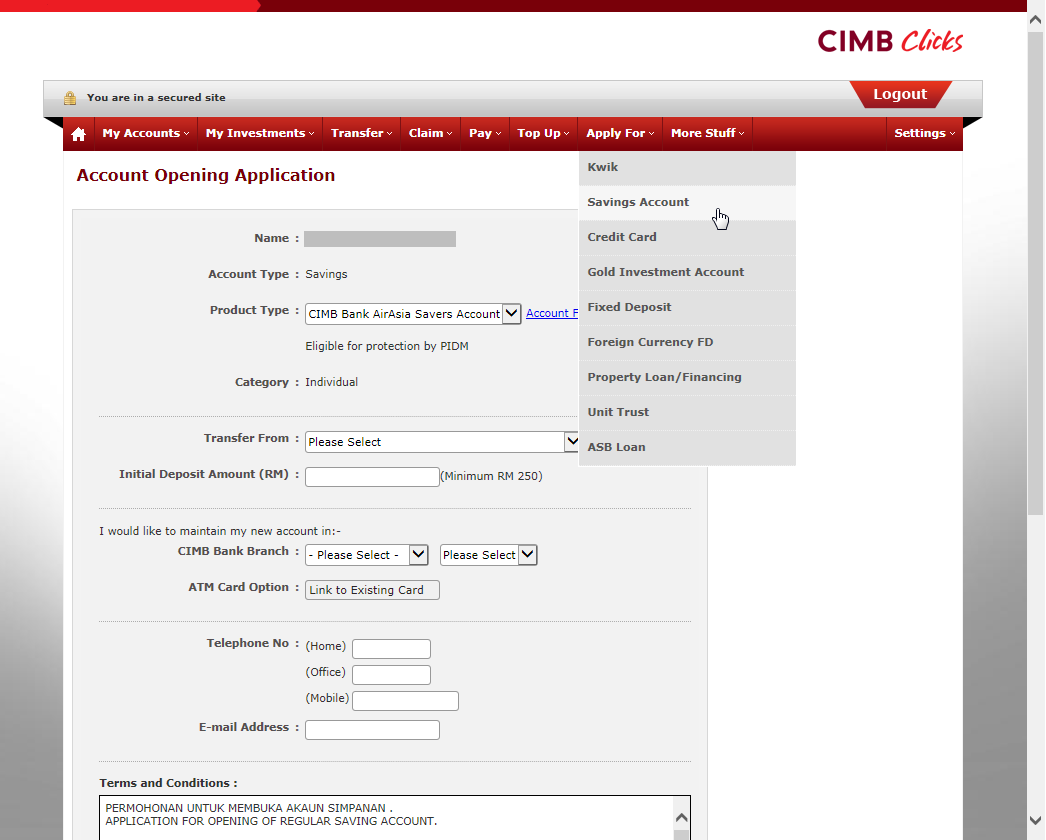Select Gold Investment Account menu entry
Image resolution: width=1046 pixels, height=840 pixels.
click(687, 272)
